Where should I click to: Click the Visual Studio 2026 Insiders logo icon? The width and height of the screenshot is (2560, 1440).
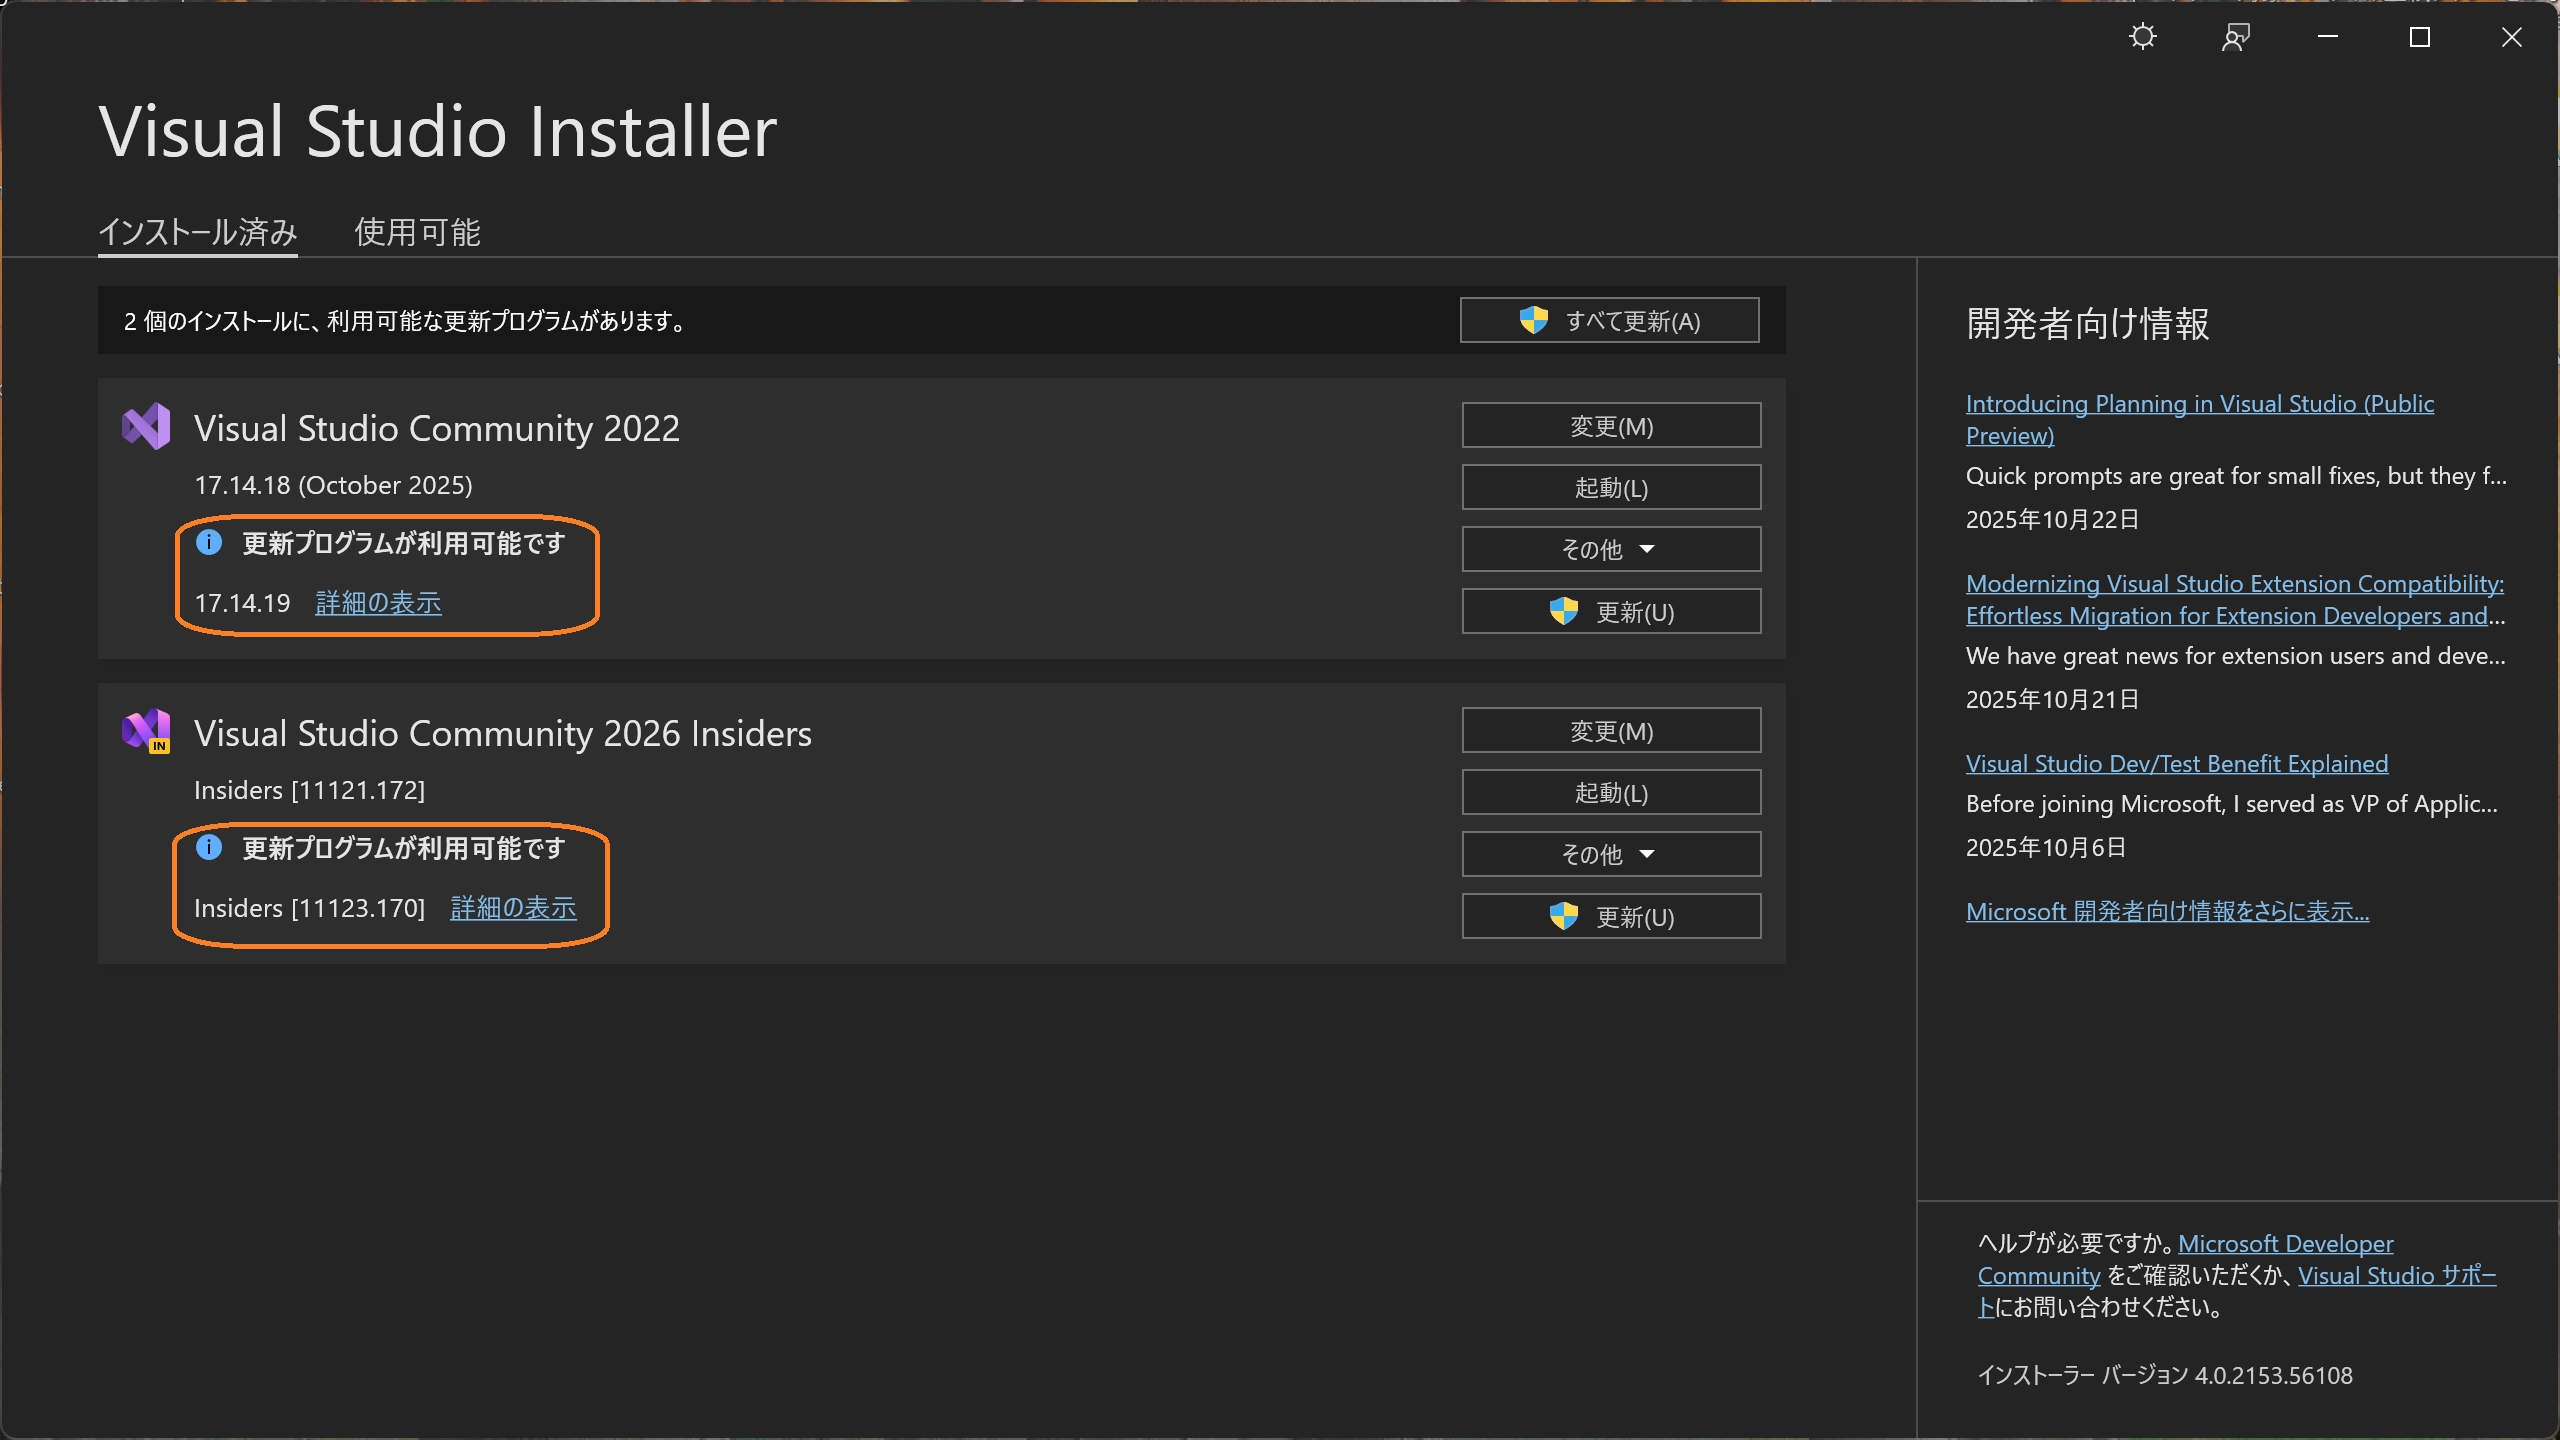click(146, 731)
